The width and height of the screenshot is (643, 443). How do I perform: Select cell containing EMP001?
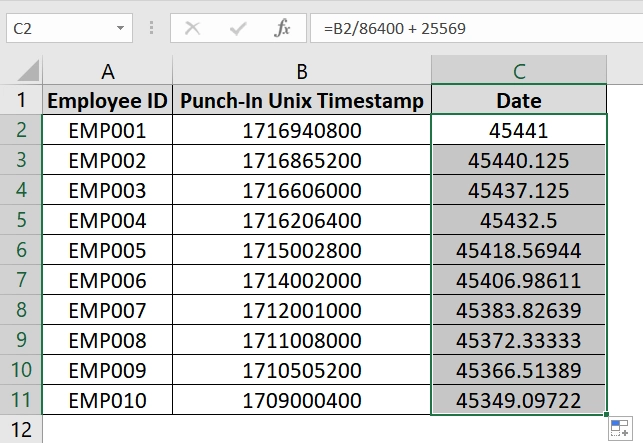[107, 130]
